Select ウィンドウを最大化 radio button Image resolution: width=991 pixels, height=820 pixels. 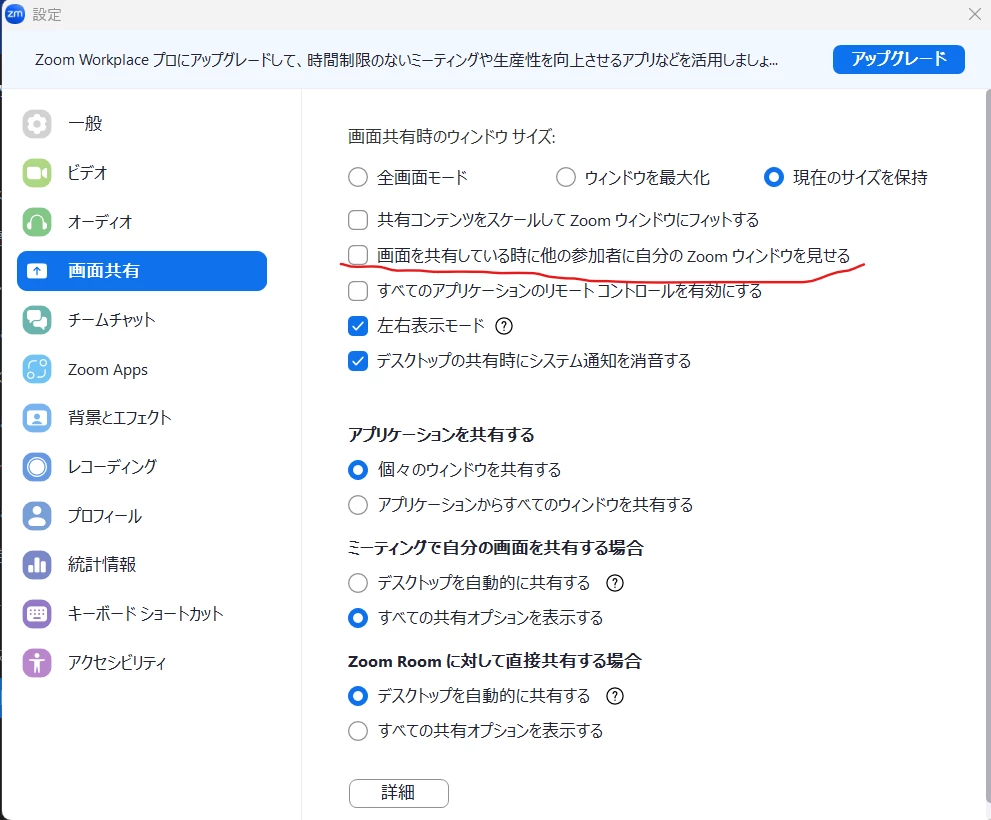tap(566, 177)
